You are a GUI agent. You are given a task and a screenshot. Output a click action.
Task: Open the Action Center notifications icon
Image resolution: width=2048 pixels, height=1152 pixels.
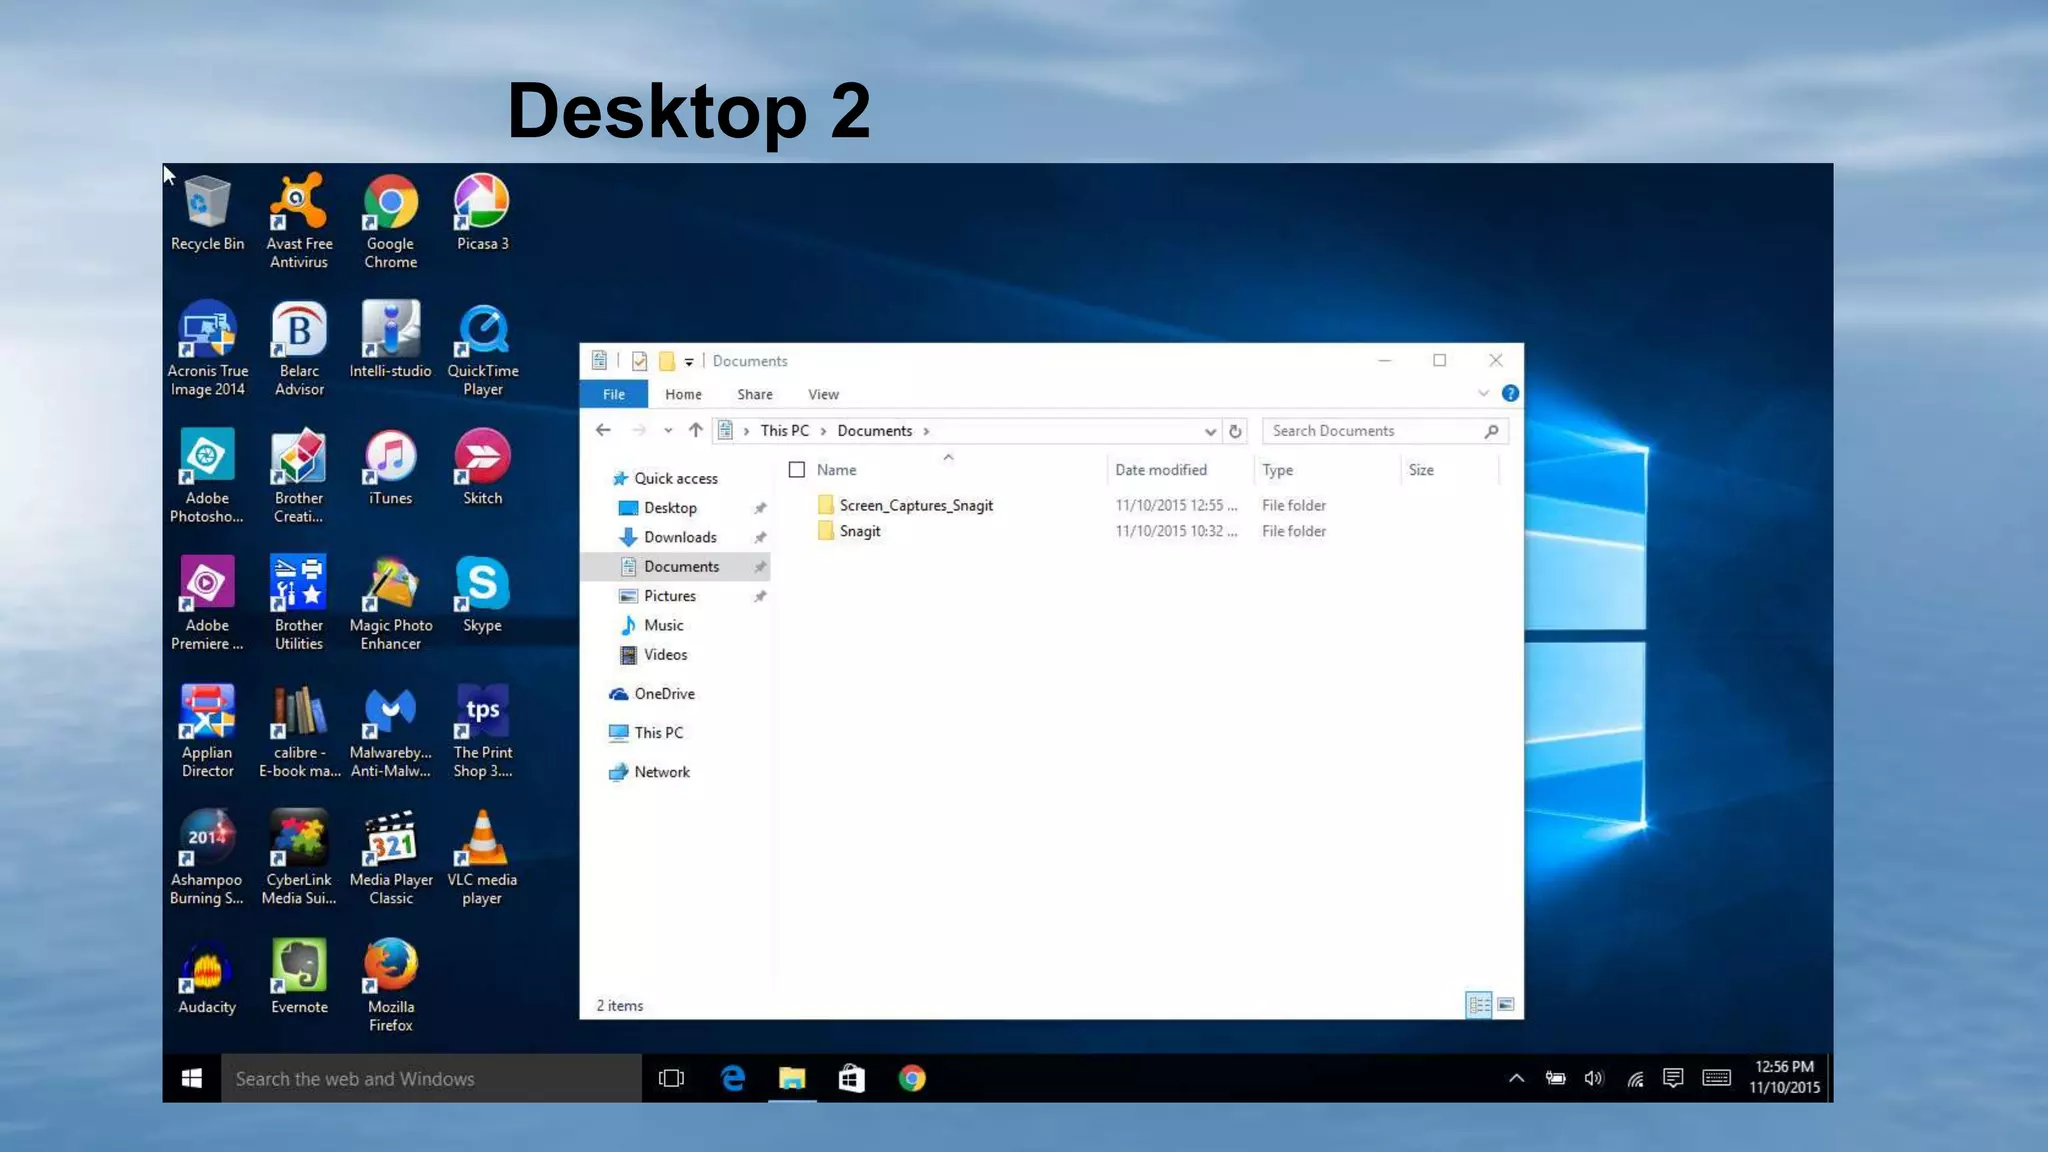tap(1673, 1078)
